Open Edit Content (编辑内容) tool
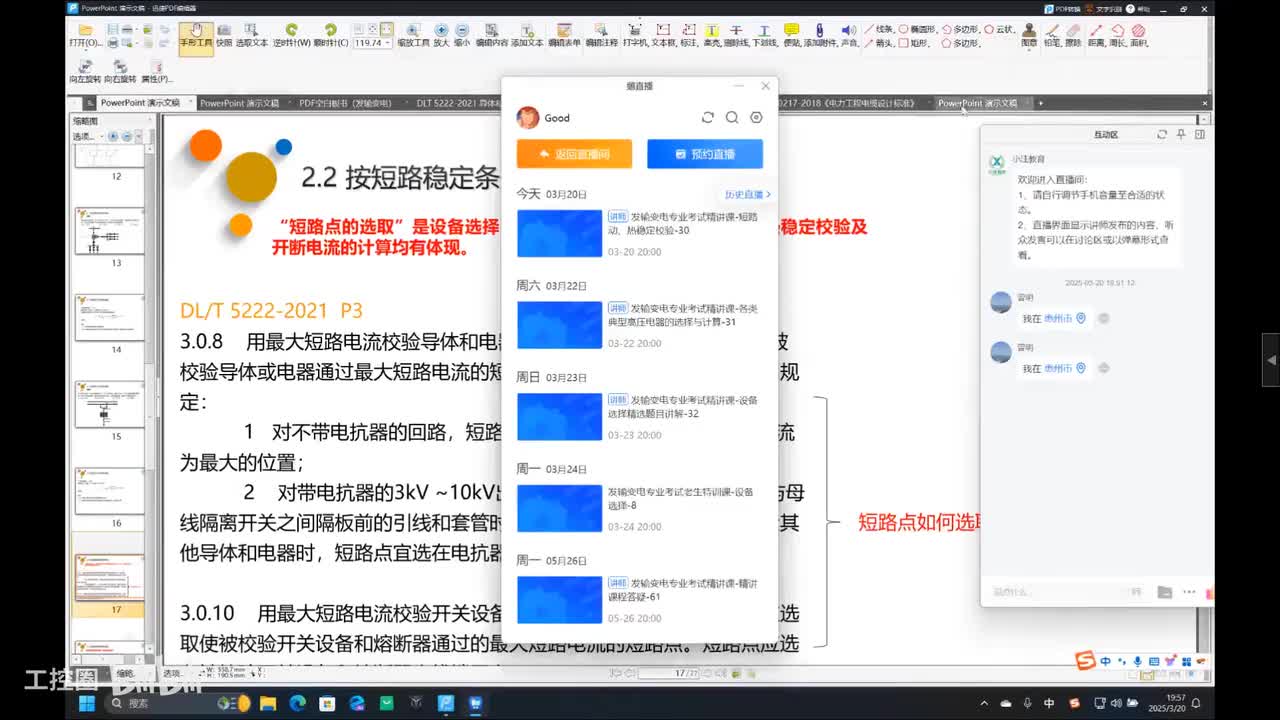1280x720 pixels. click(491, 37)
